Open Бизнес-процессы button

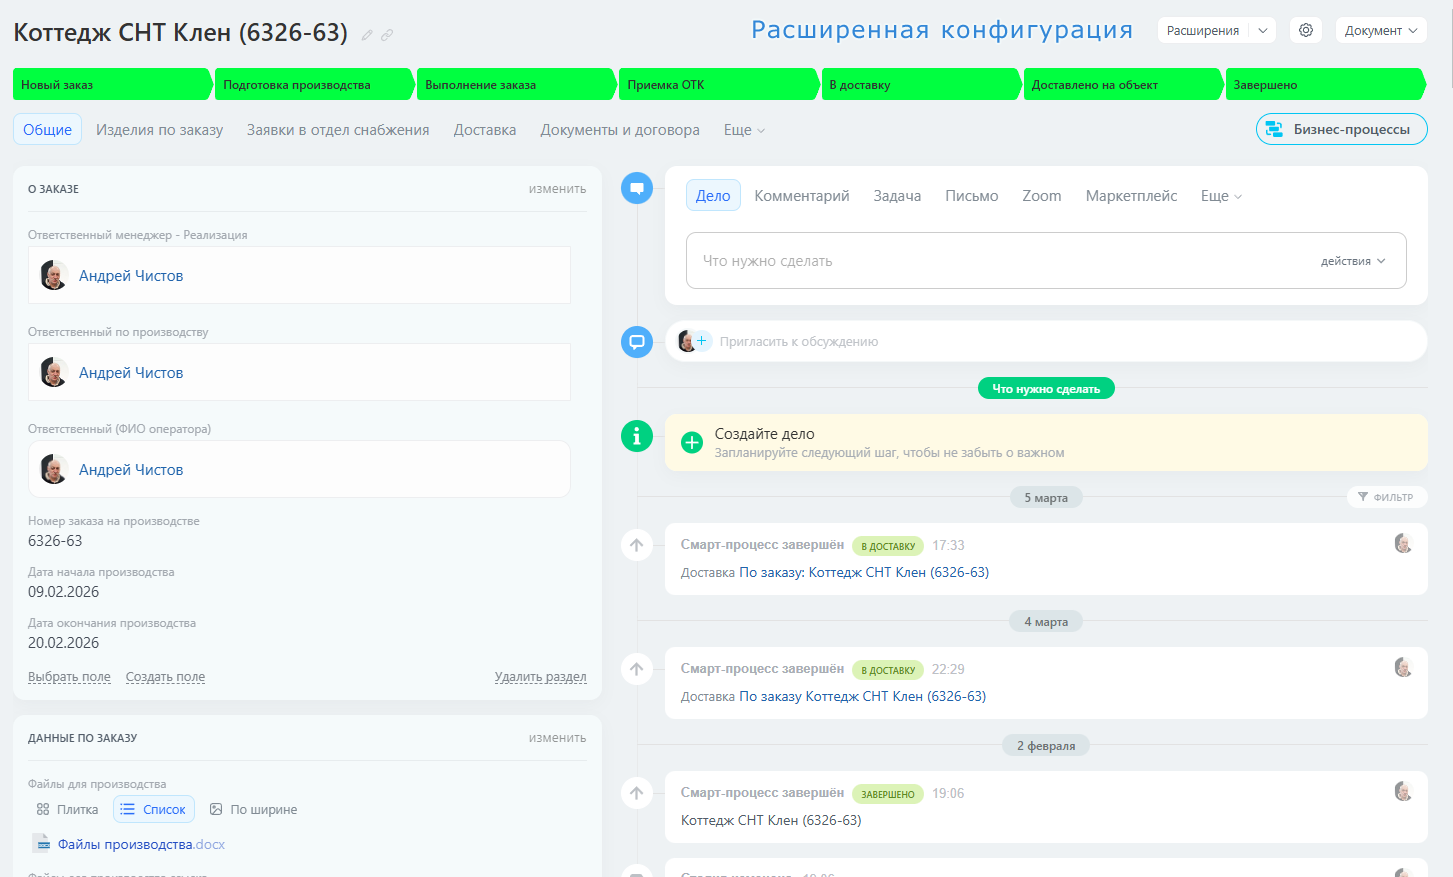1342,129
